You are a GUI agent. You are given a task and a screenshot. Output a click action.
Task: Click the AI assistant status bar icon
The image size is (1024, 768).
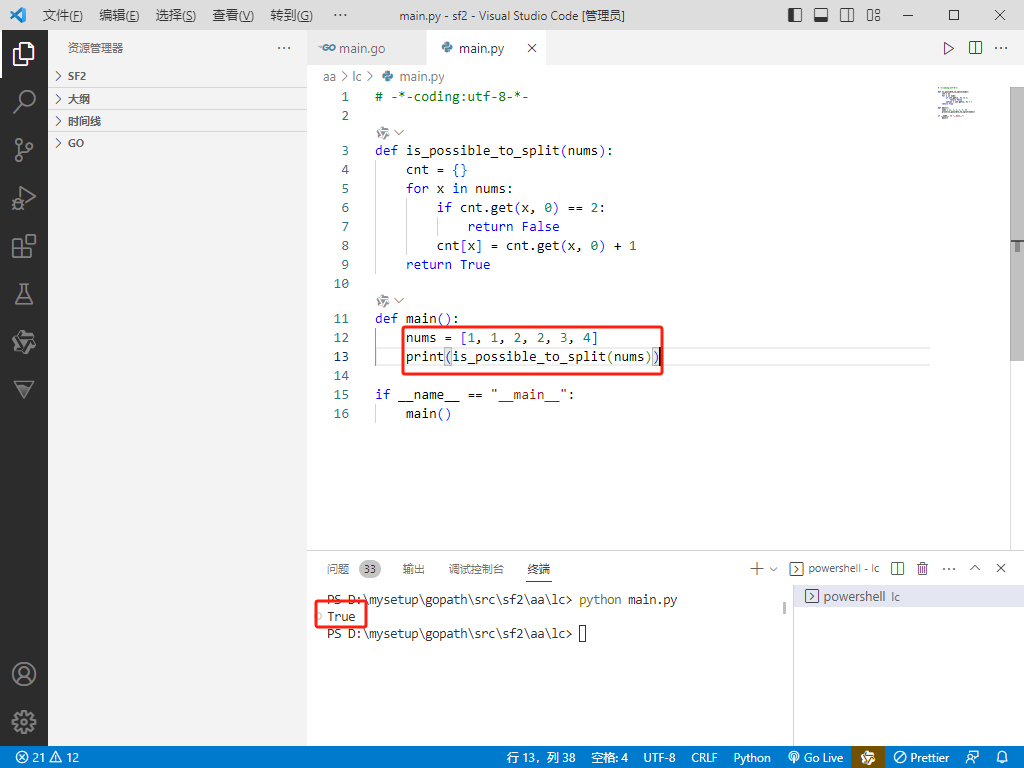pos(868,758)
